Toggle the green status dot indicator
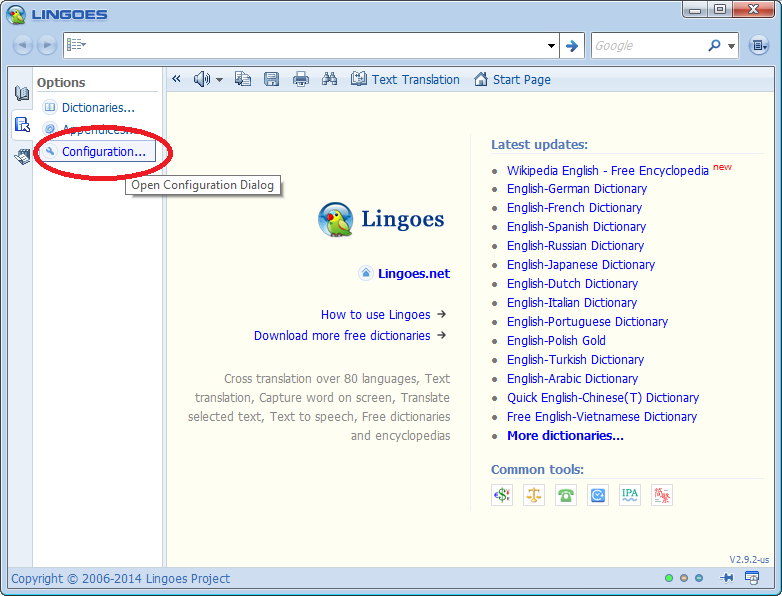Viewport: 782px width, 596px height. point(669,578)
